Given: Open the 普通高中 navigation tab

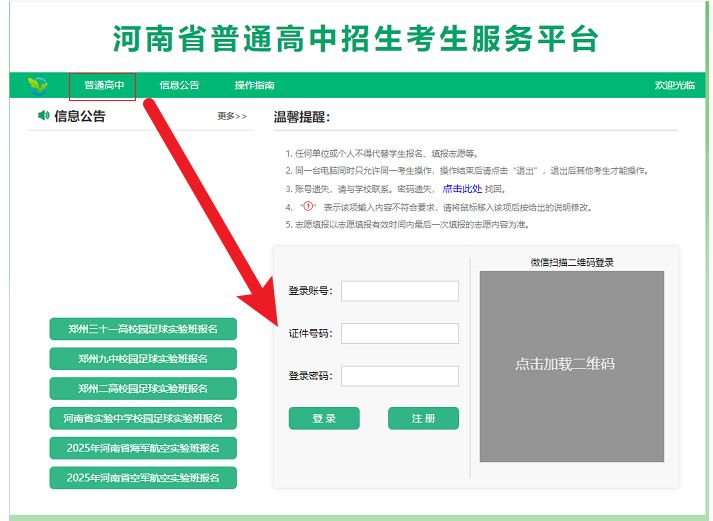Looking at the screenshot, I should click(x=103, y=86).
